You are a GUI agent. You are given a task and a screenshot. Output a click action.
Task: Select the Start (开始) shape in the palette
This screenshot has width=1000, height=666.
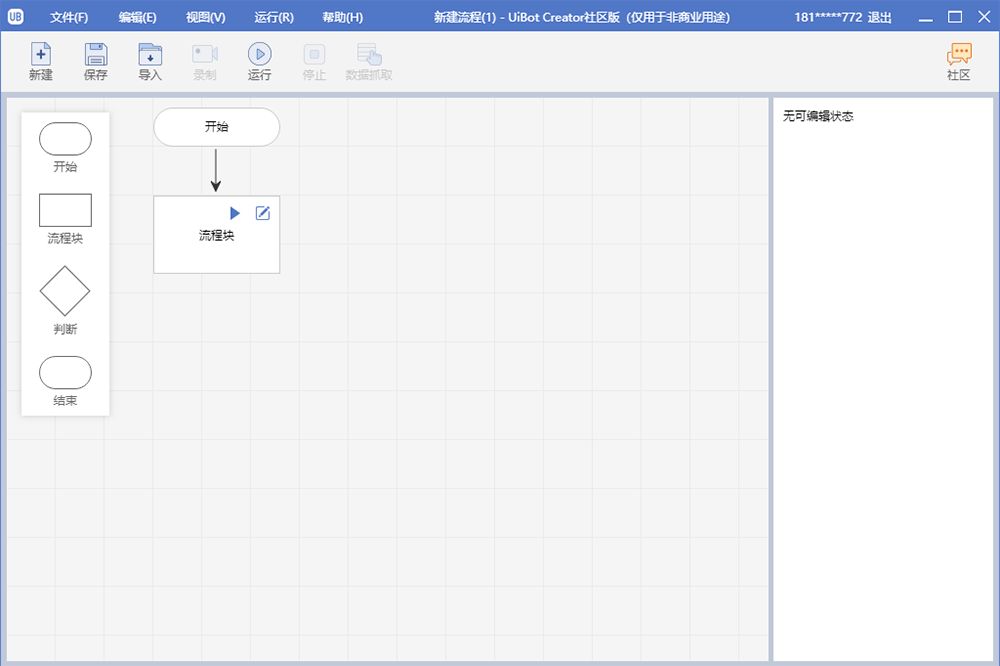click(65, 138)
